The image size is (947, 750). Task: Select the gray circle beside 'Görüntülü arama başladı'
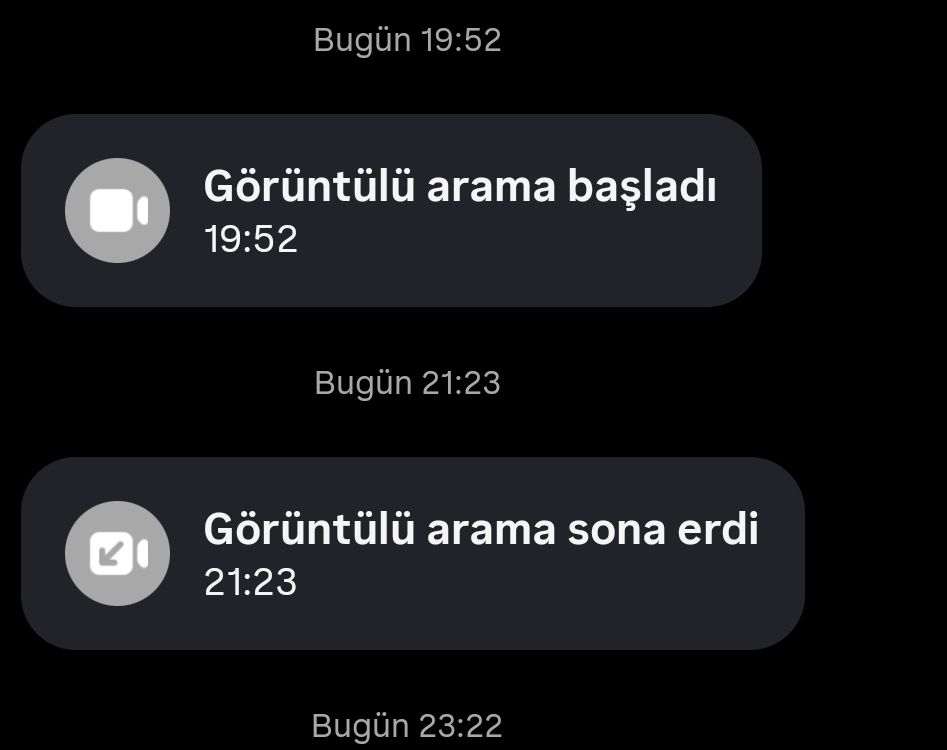point(117,210)
